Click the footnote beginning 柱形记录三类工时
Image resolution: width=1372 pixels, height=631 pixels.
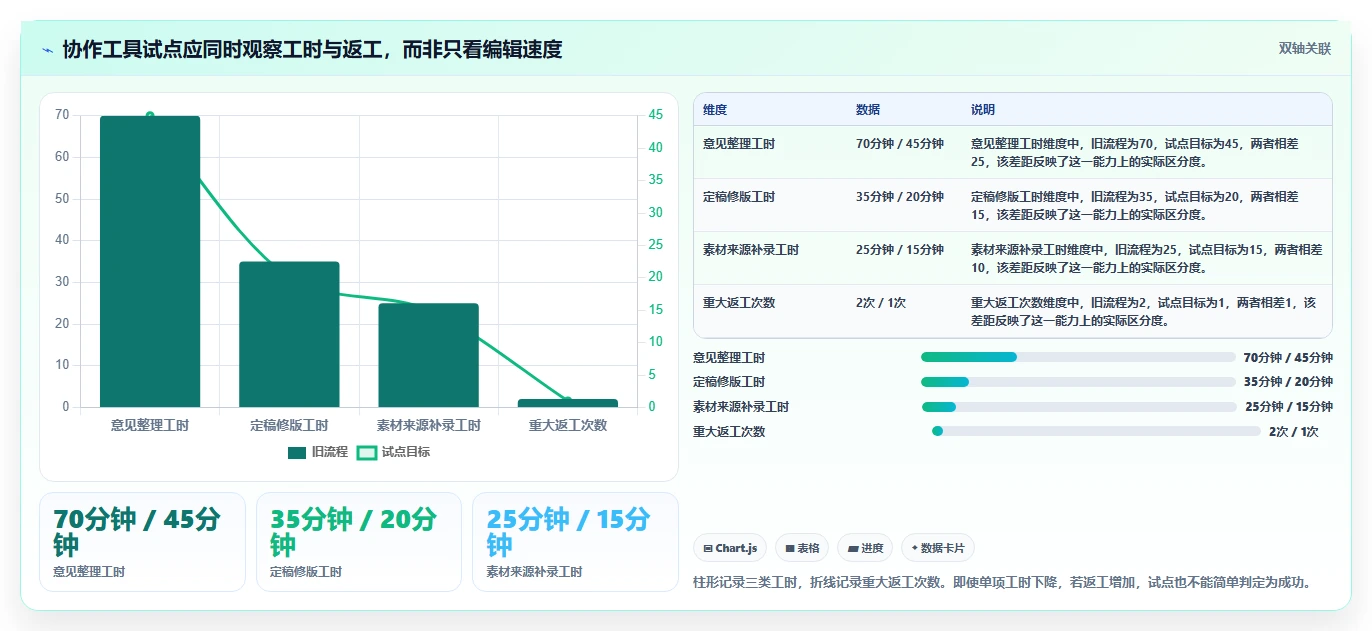(1002, 582)
